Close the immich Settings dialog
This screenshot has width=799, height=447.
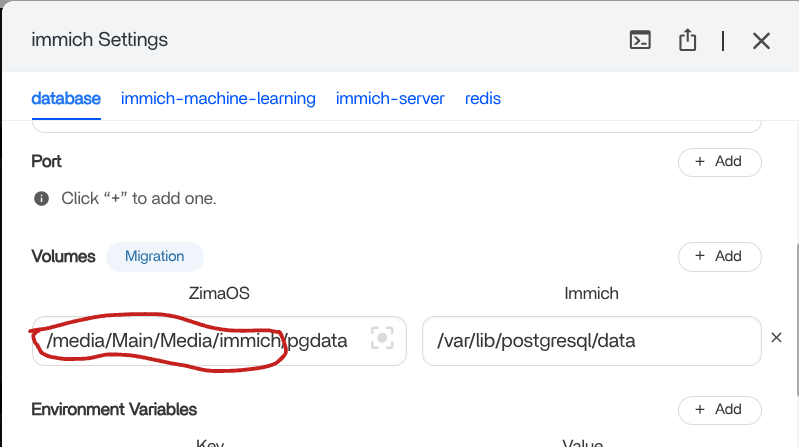[761, 41]
